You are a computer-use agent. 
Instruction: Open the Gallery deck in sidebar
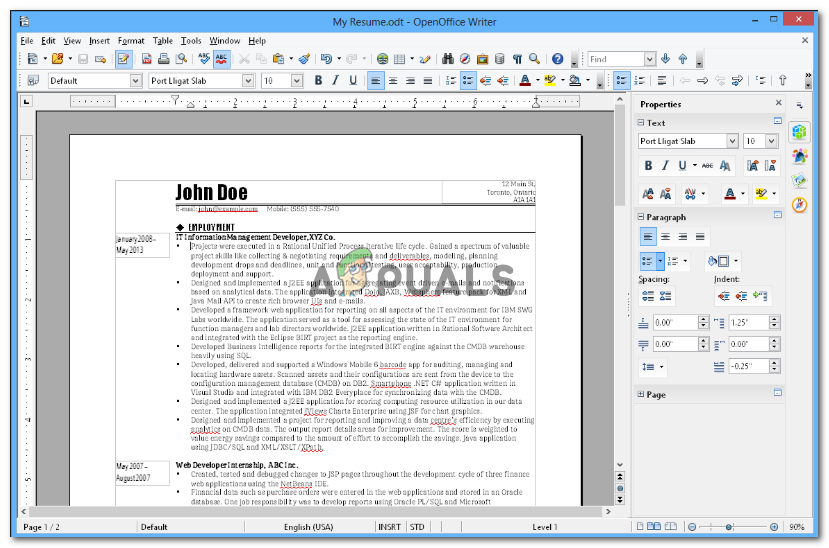coord(799,180)
